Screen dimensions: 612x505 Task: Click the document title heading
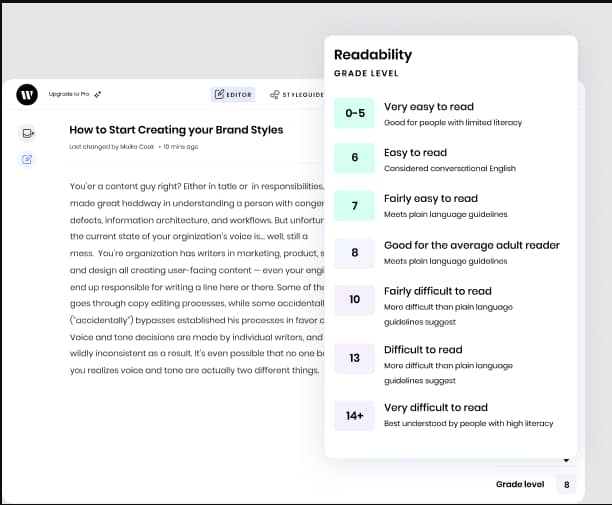coord(176,130)
